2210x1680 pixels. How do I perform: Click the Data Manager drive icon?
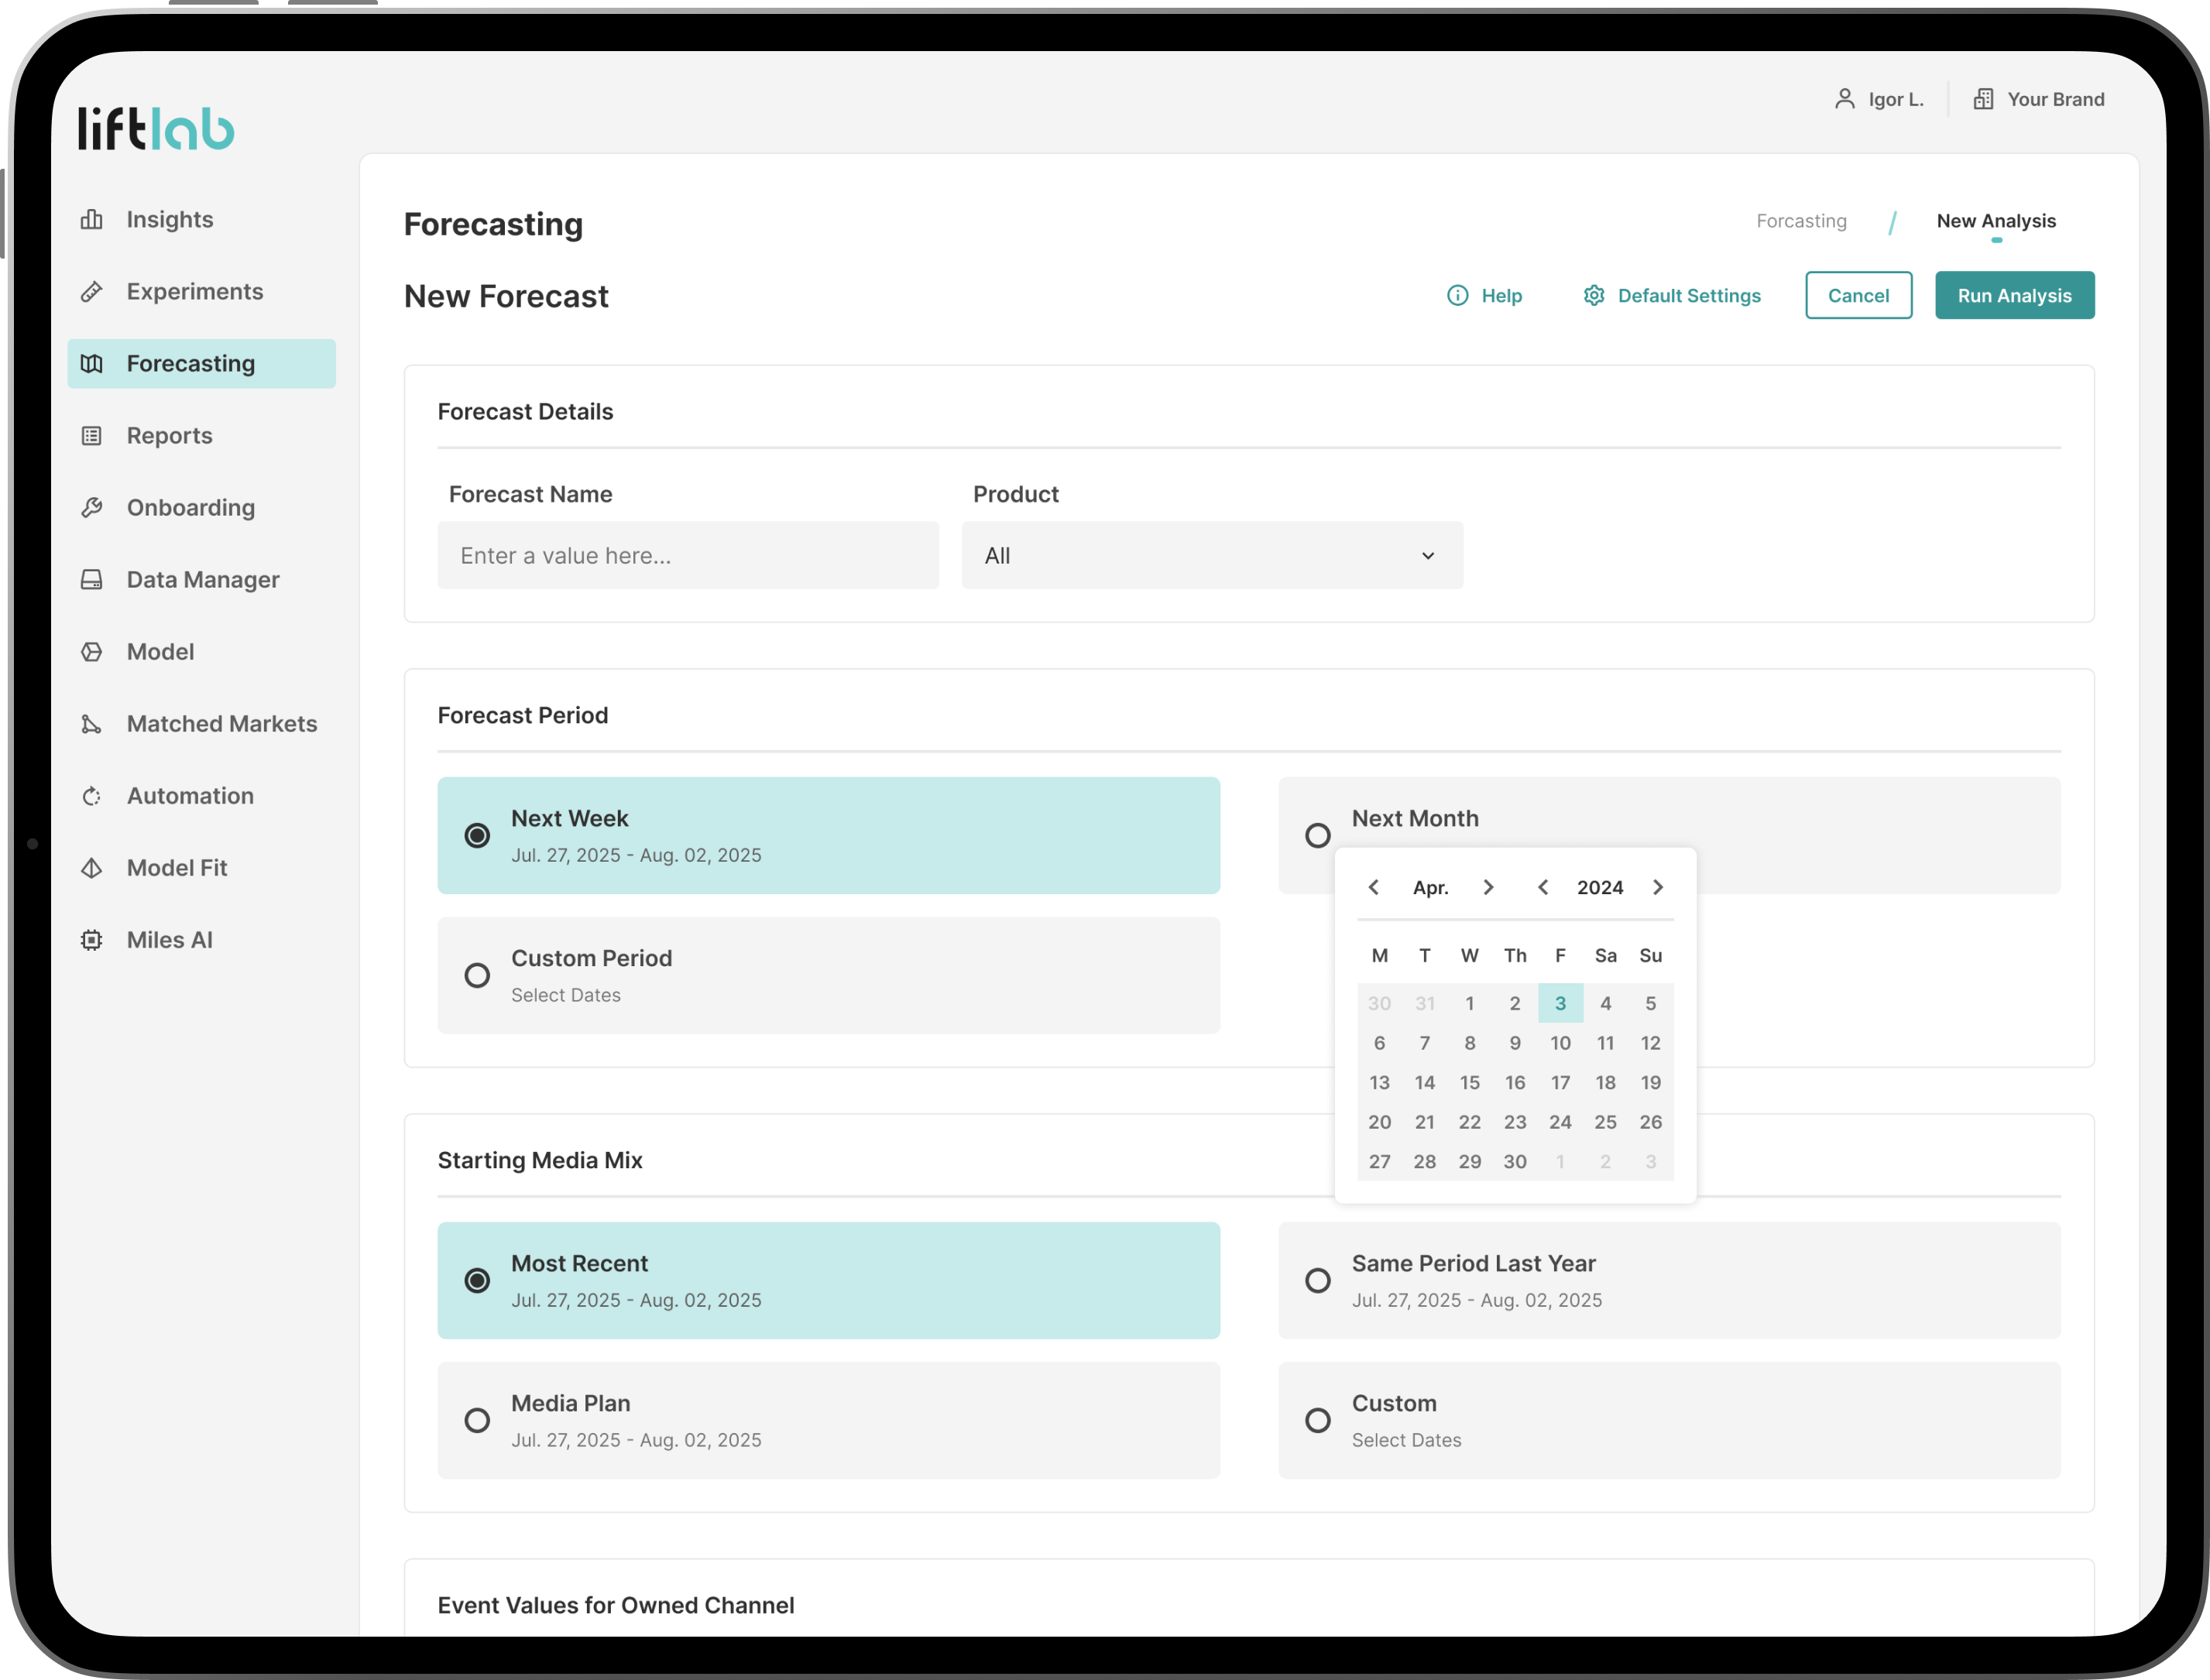click(x=92, y=580)
